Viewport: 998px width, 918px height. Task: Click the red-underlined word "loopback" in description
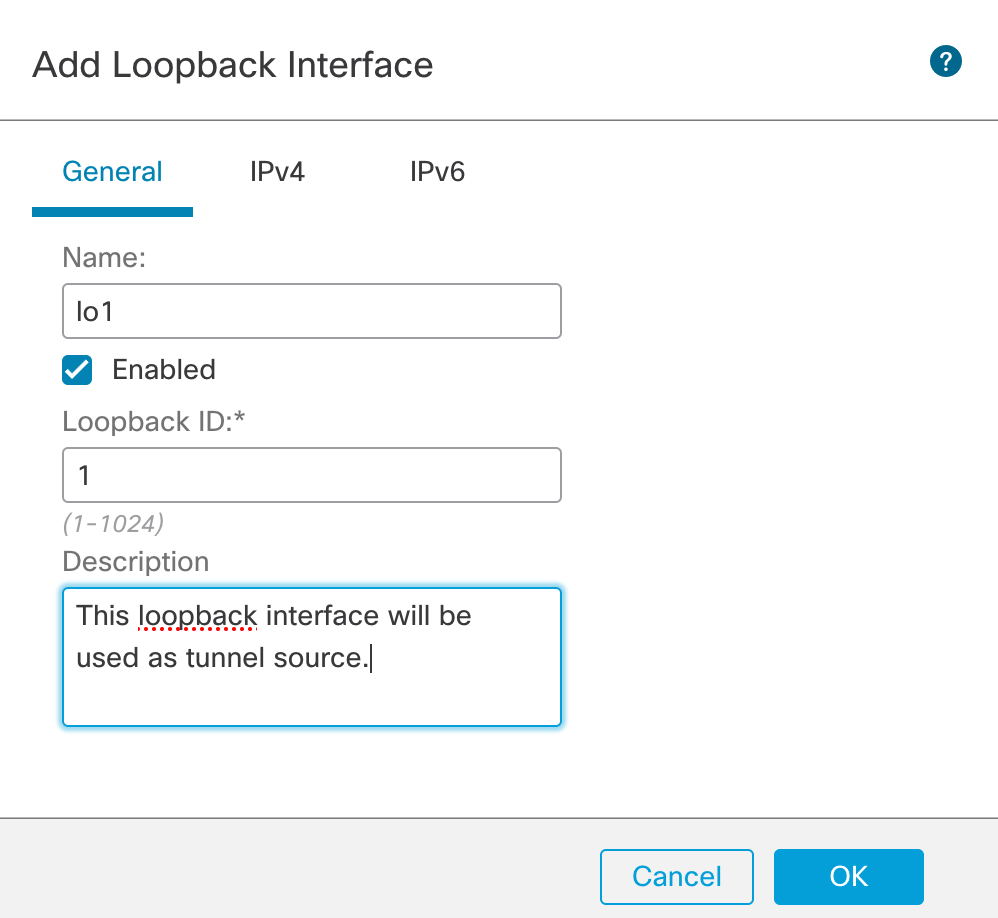[x=198, y=616]
